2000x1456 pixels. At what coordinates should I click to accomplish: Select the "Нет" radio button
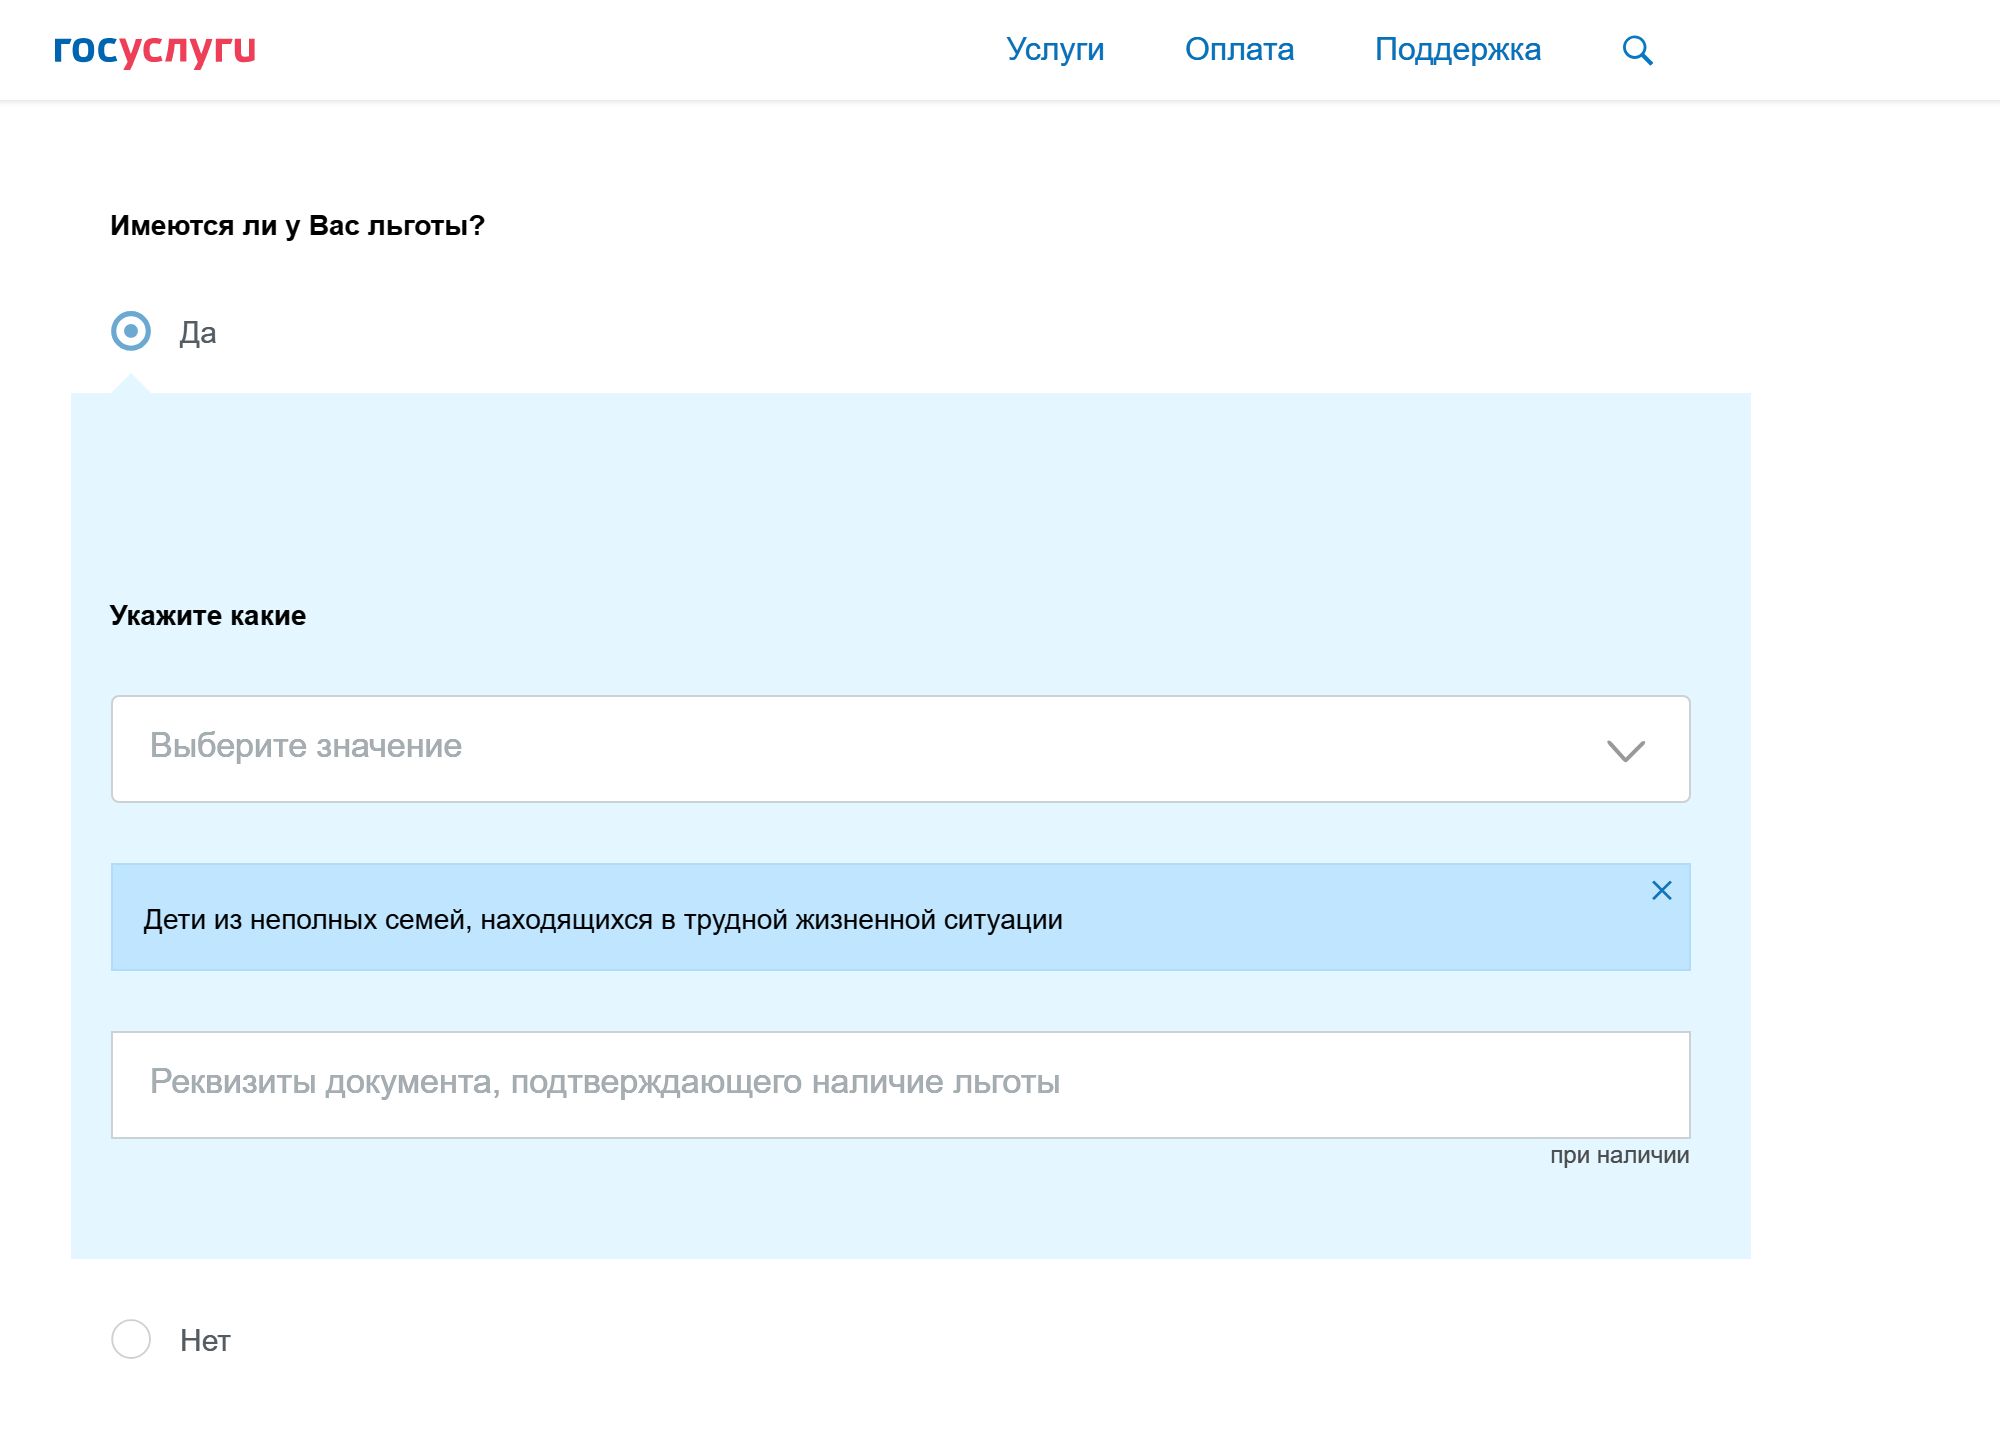(x=131, y=1339)
